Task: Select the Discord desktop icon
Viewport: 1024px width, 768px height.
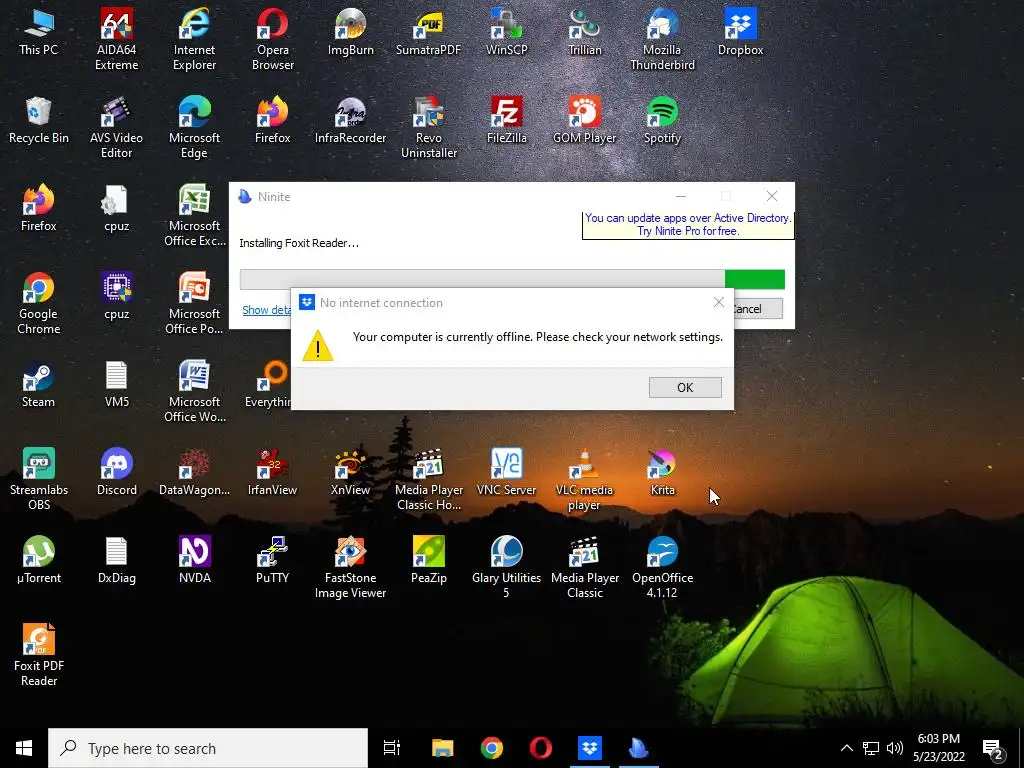Action: 116,472
